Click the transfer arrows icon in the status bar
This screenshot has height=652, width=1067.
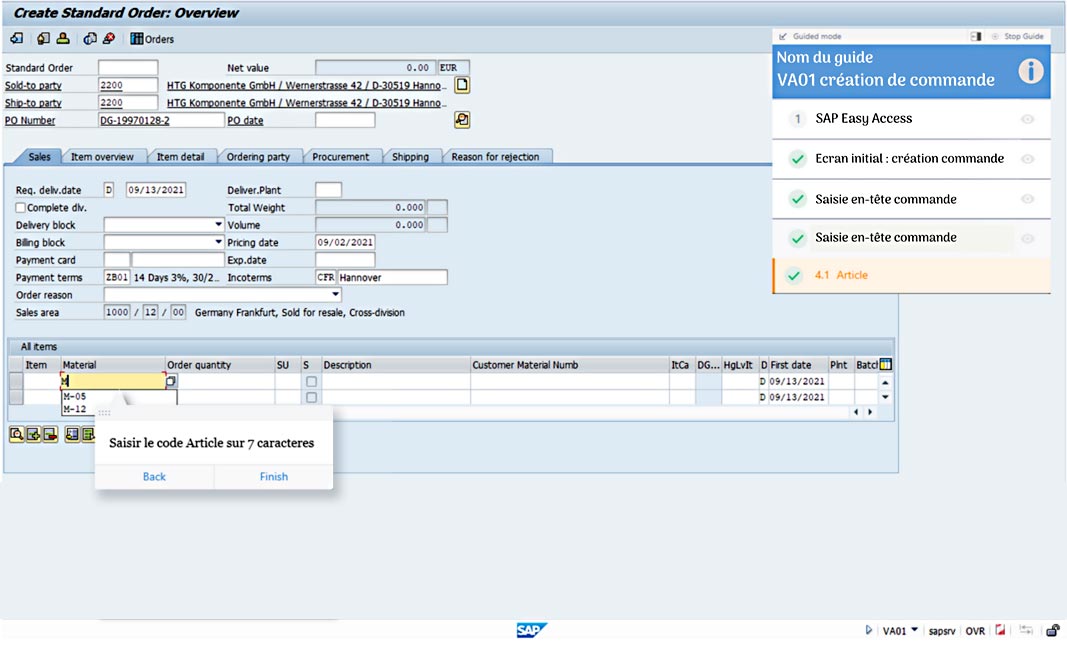click(1026, 630)
